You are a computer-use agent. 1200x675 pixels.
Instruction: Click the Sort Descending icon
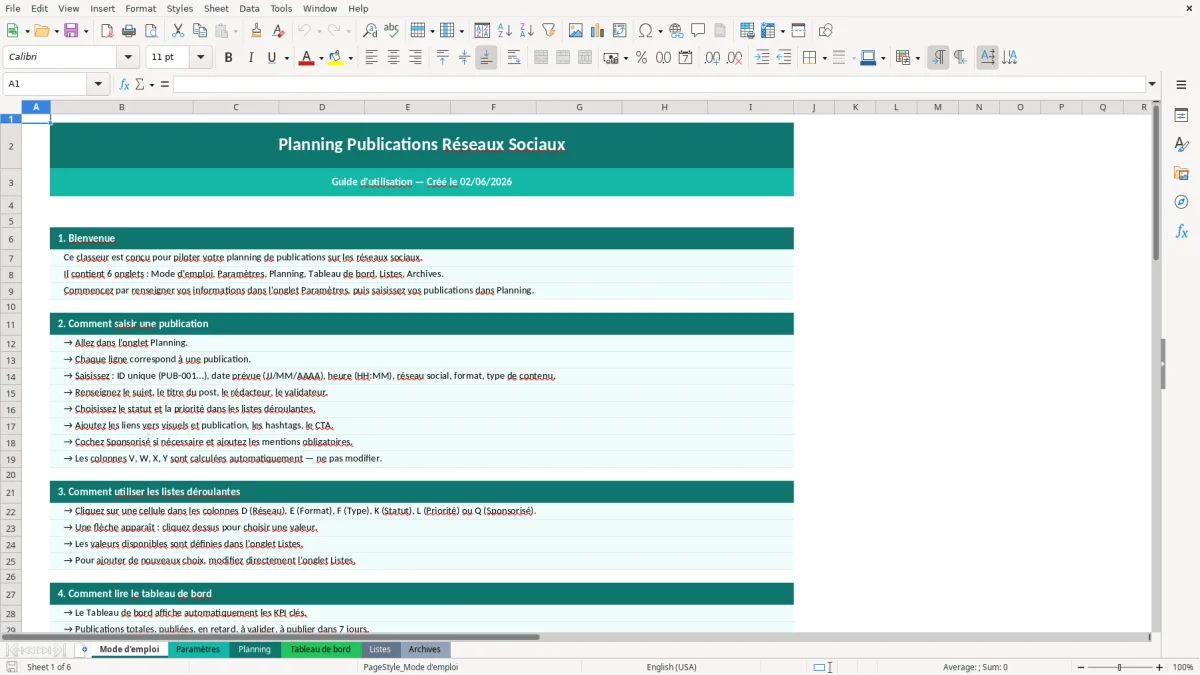(526, 31)
